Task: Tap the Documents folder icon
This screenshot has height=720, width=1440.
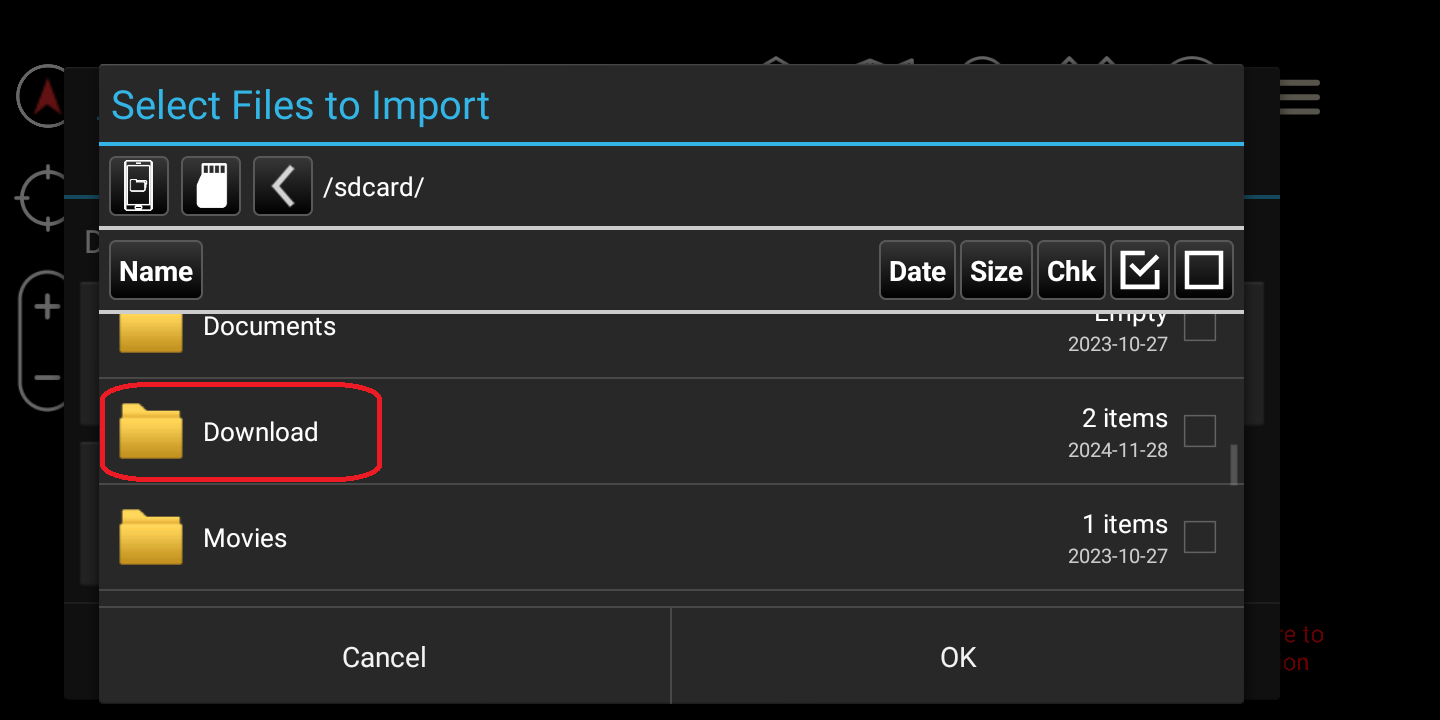Action: [151, 332]
